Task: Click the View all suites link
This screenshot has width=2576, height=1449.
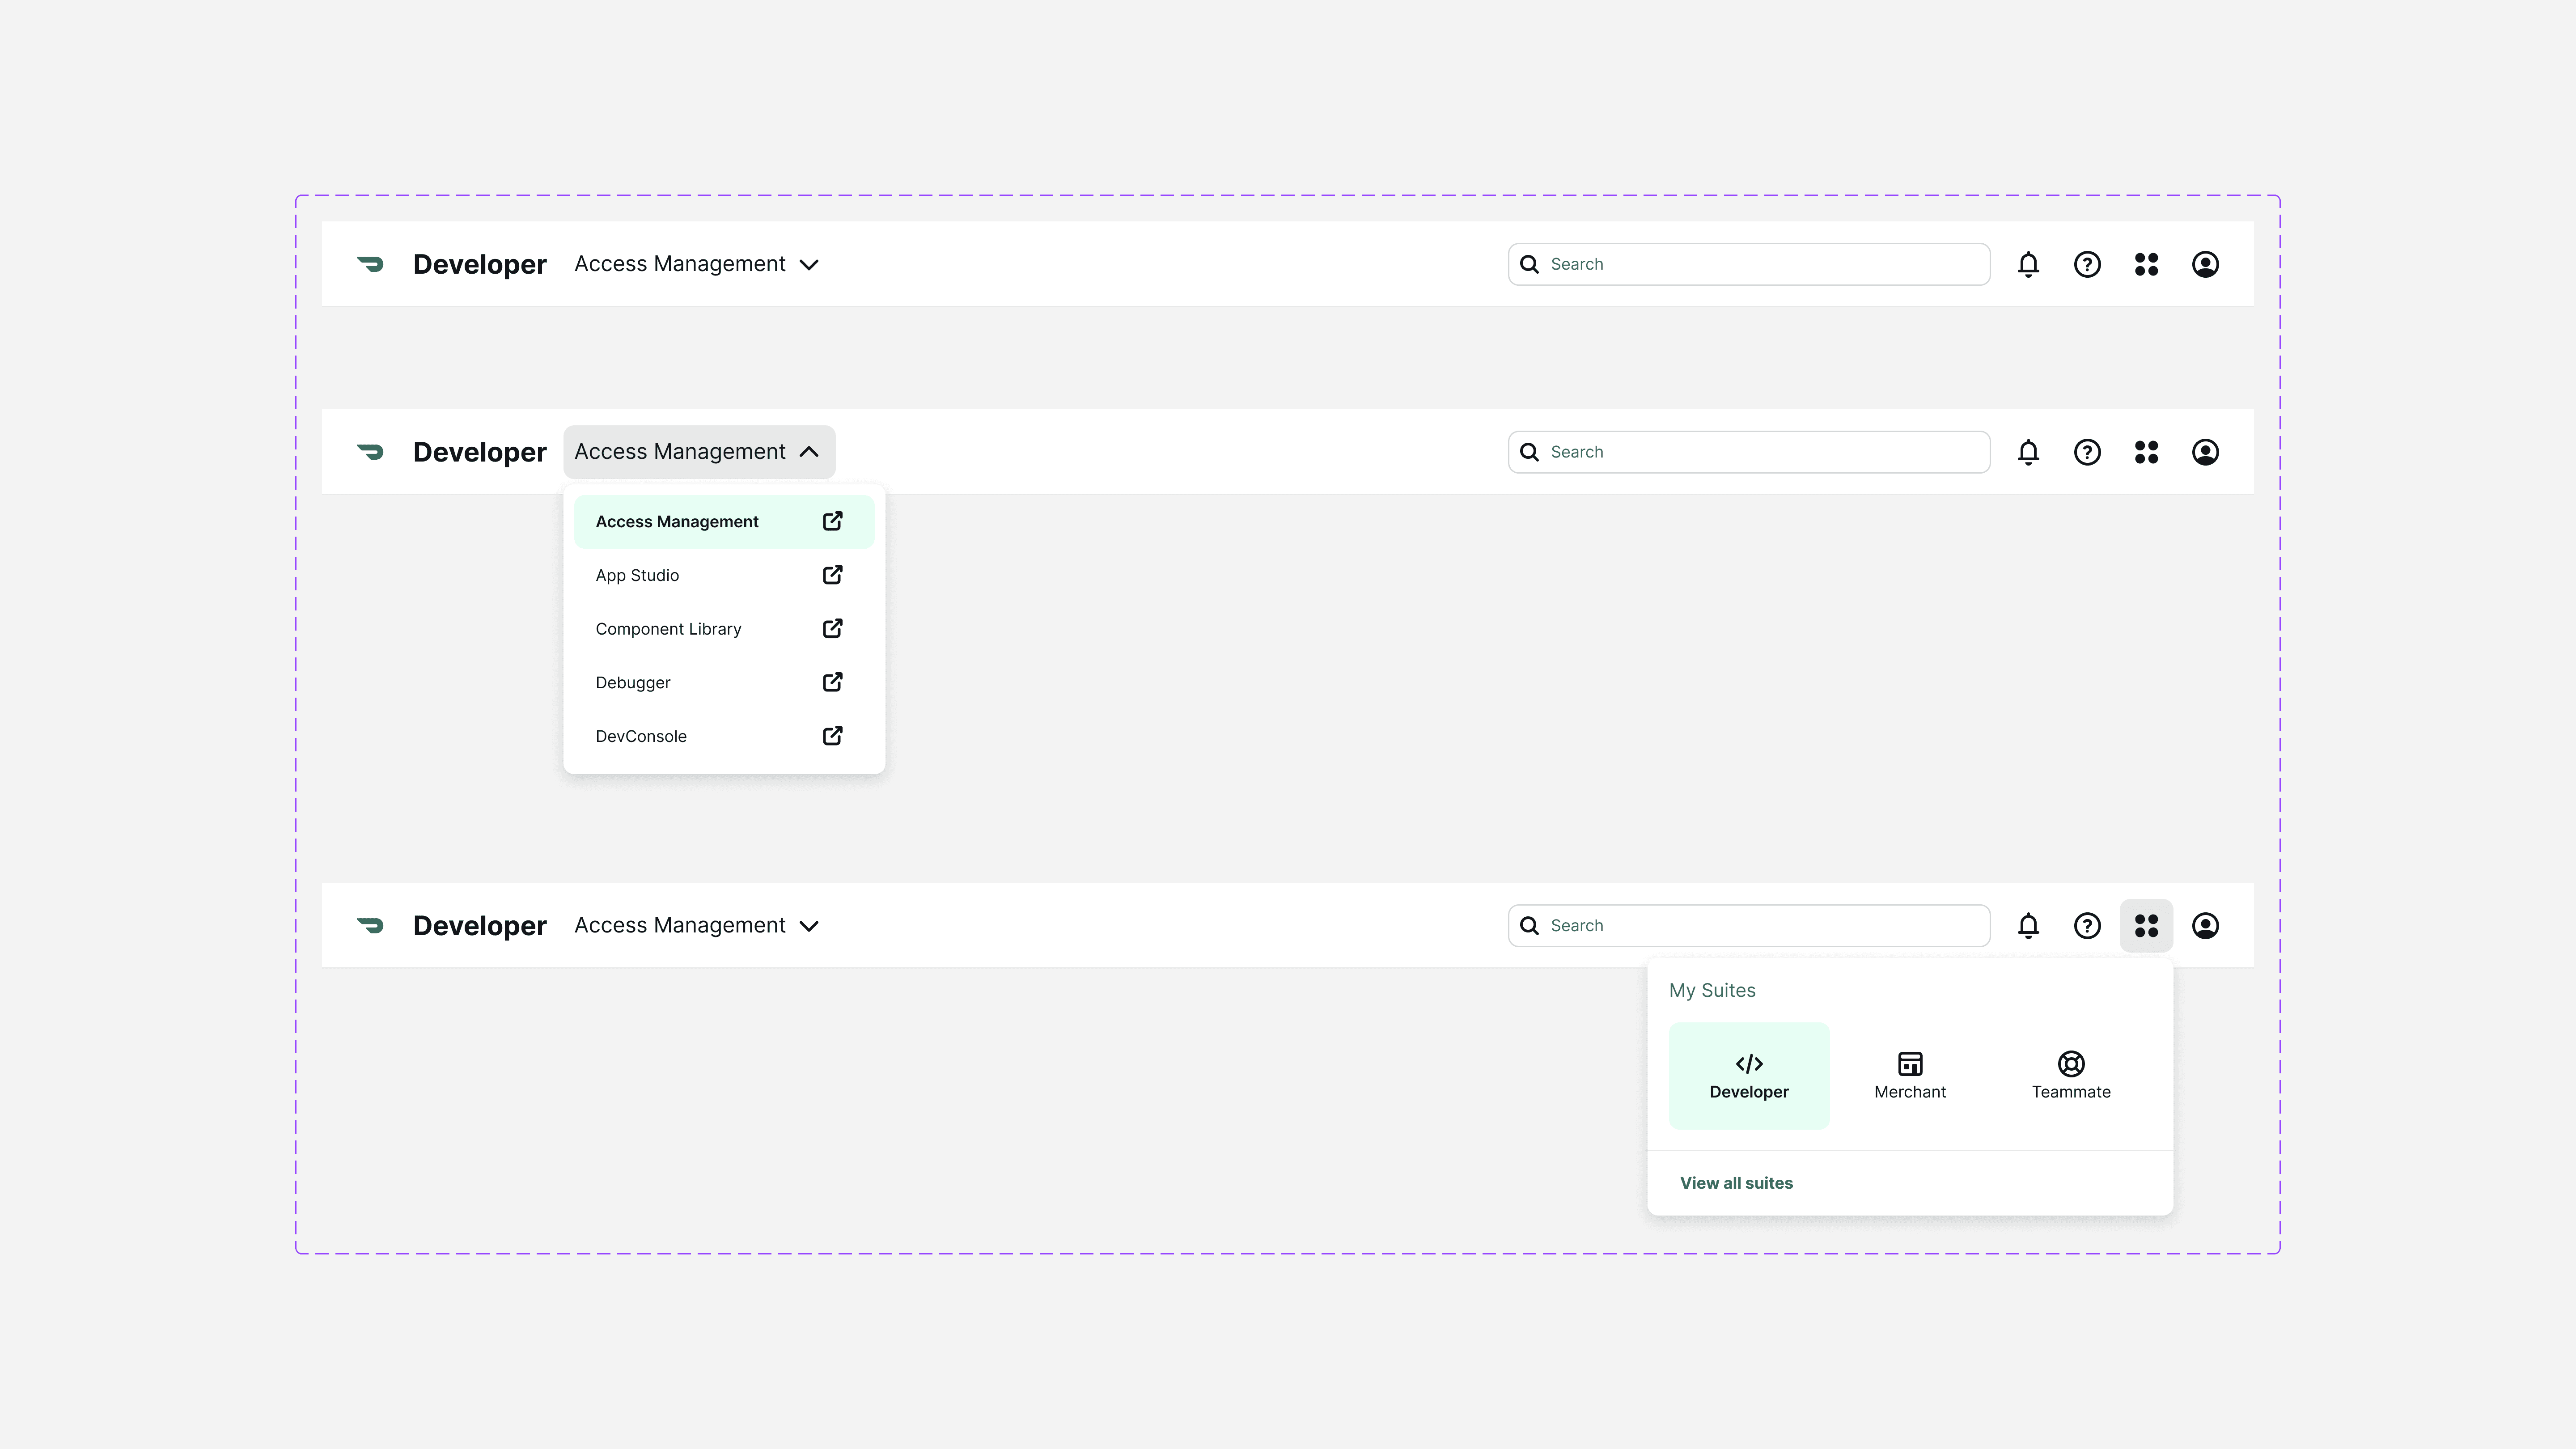Action: [x=1736, y=1183]
